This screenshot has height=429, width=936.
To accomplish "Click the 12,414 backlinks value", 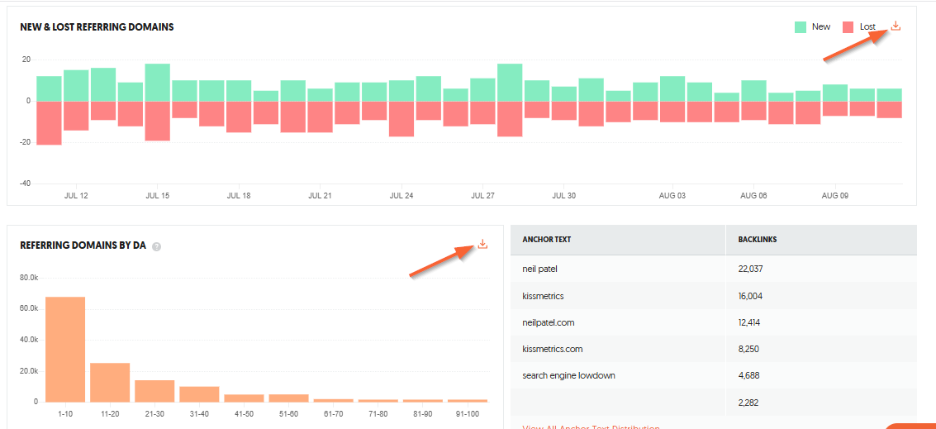I will [750, 322].
